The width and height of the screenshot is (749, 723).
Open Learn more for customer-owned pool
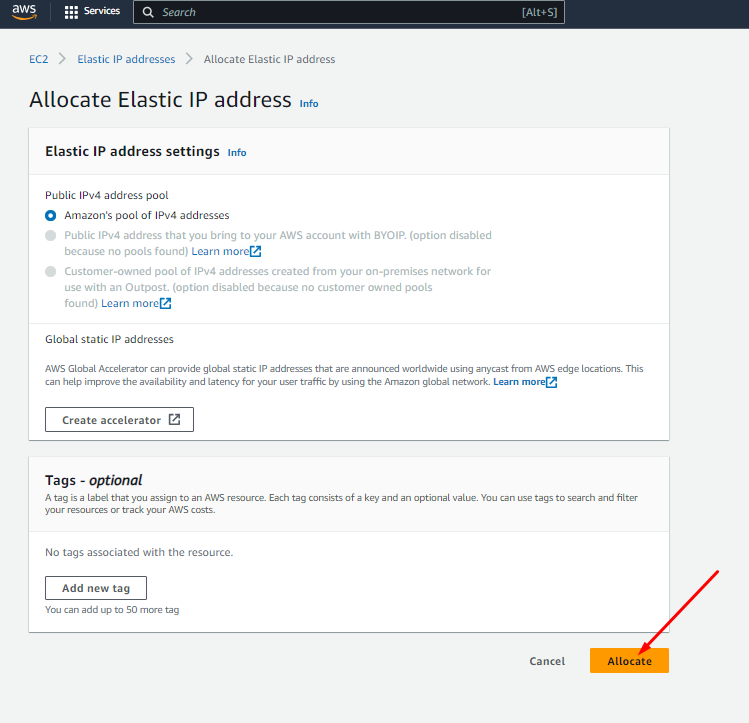click(136, 303)
